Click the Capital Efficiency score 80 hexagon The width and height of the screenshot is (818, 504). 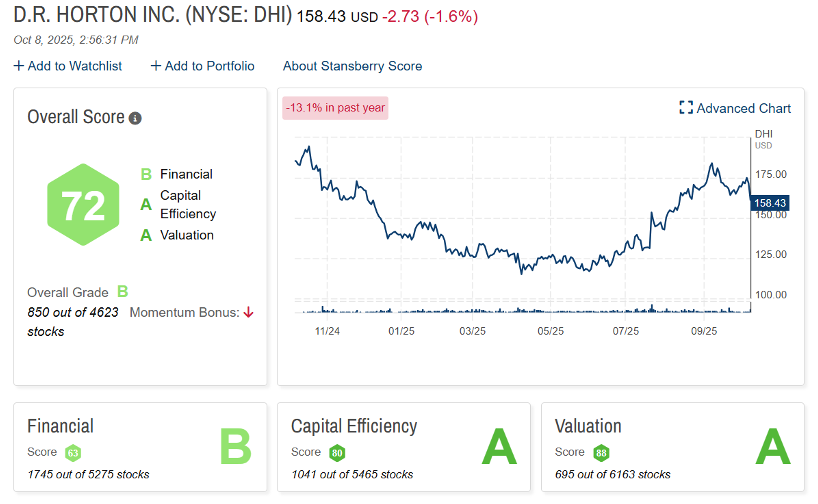click(x=337, y=453)
